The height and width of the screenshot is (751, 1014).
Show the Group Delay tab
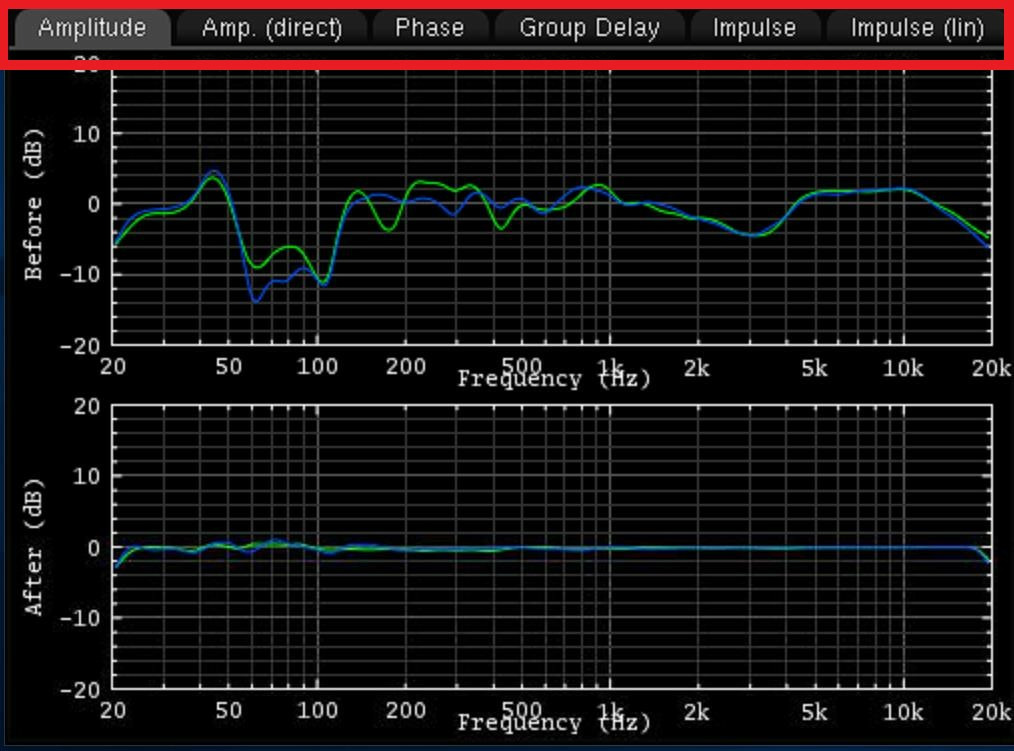[x=589, y=28]
